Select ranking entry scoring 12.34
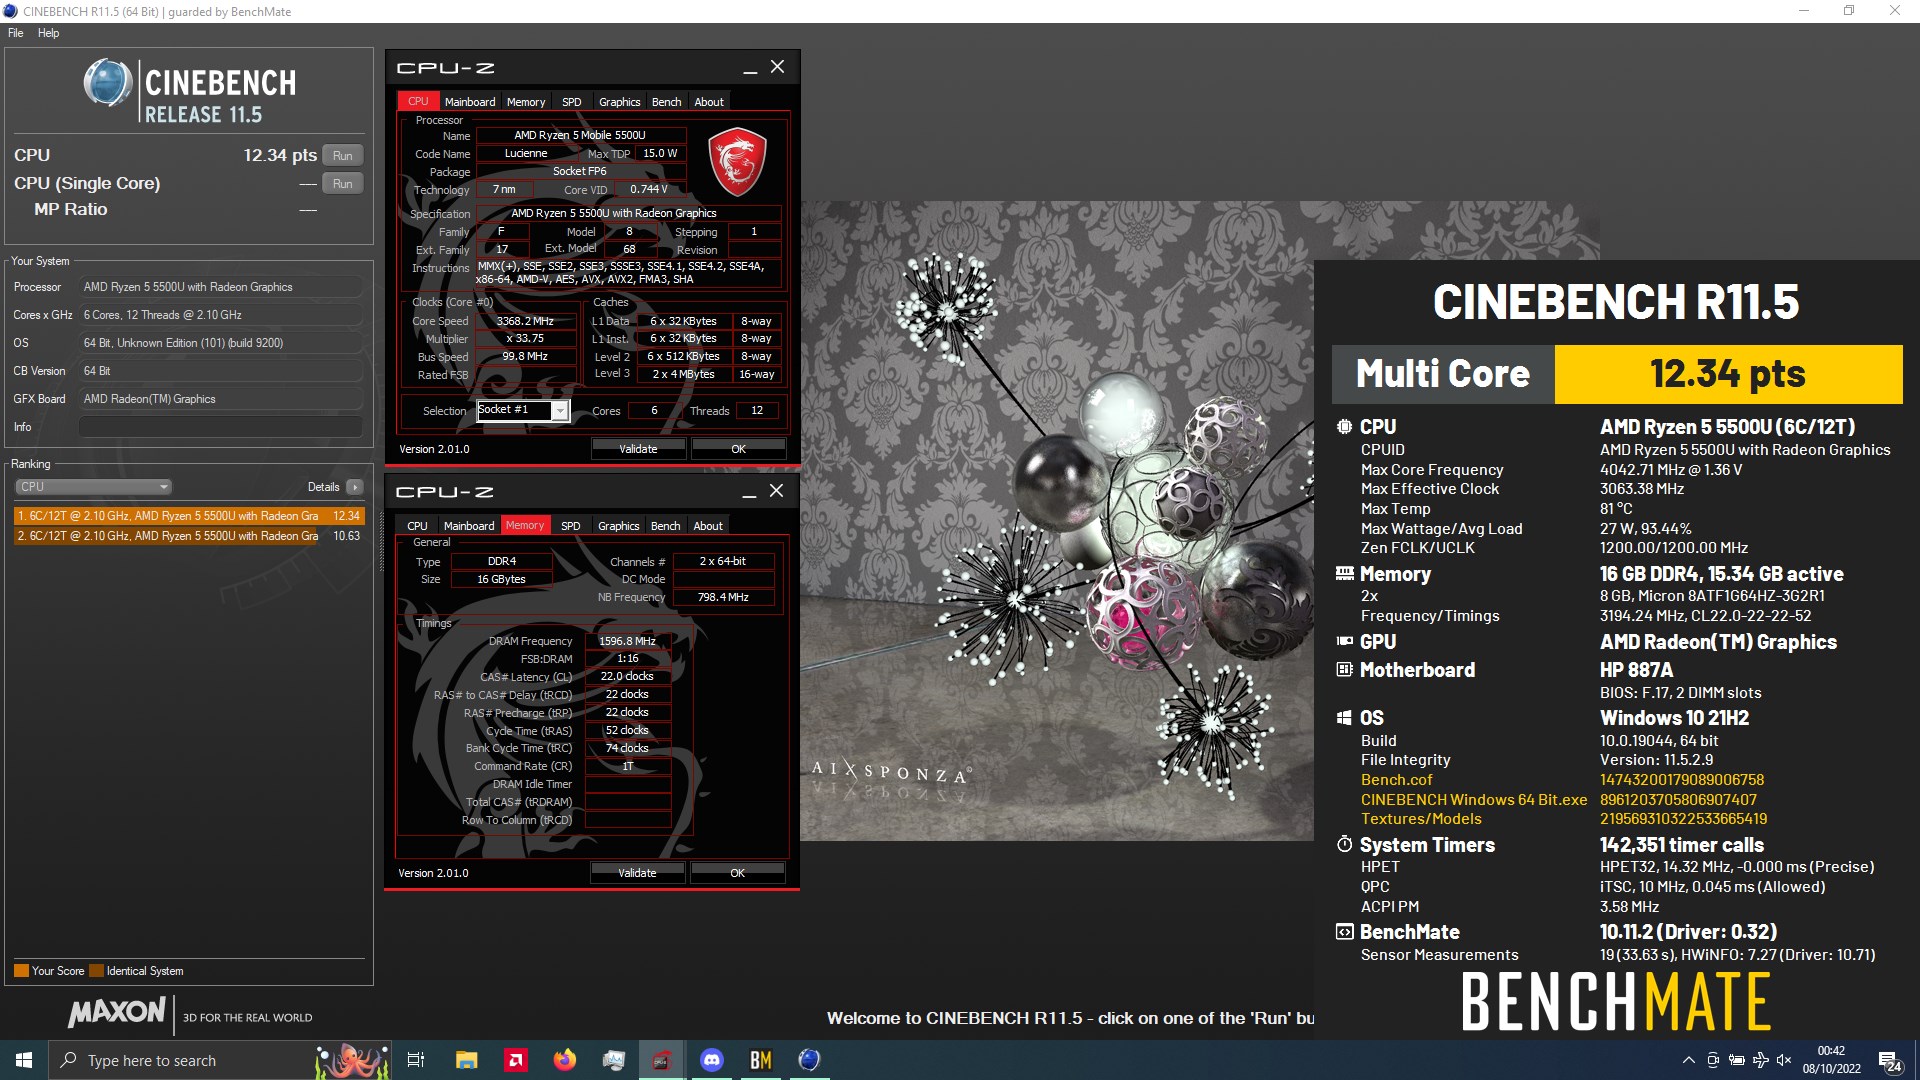 [x=189, y=516]
